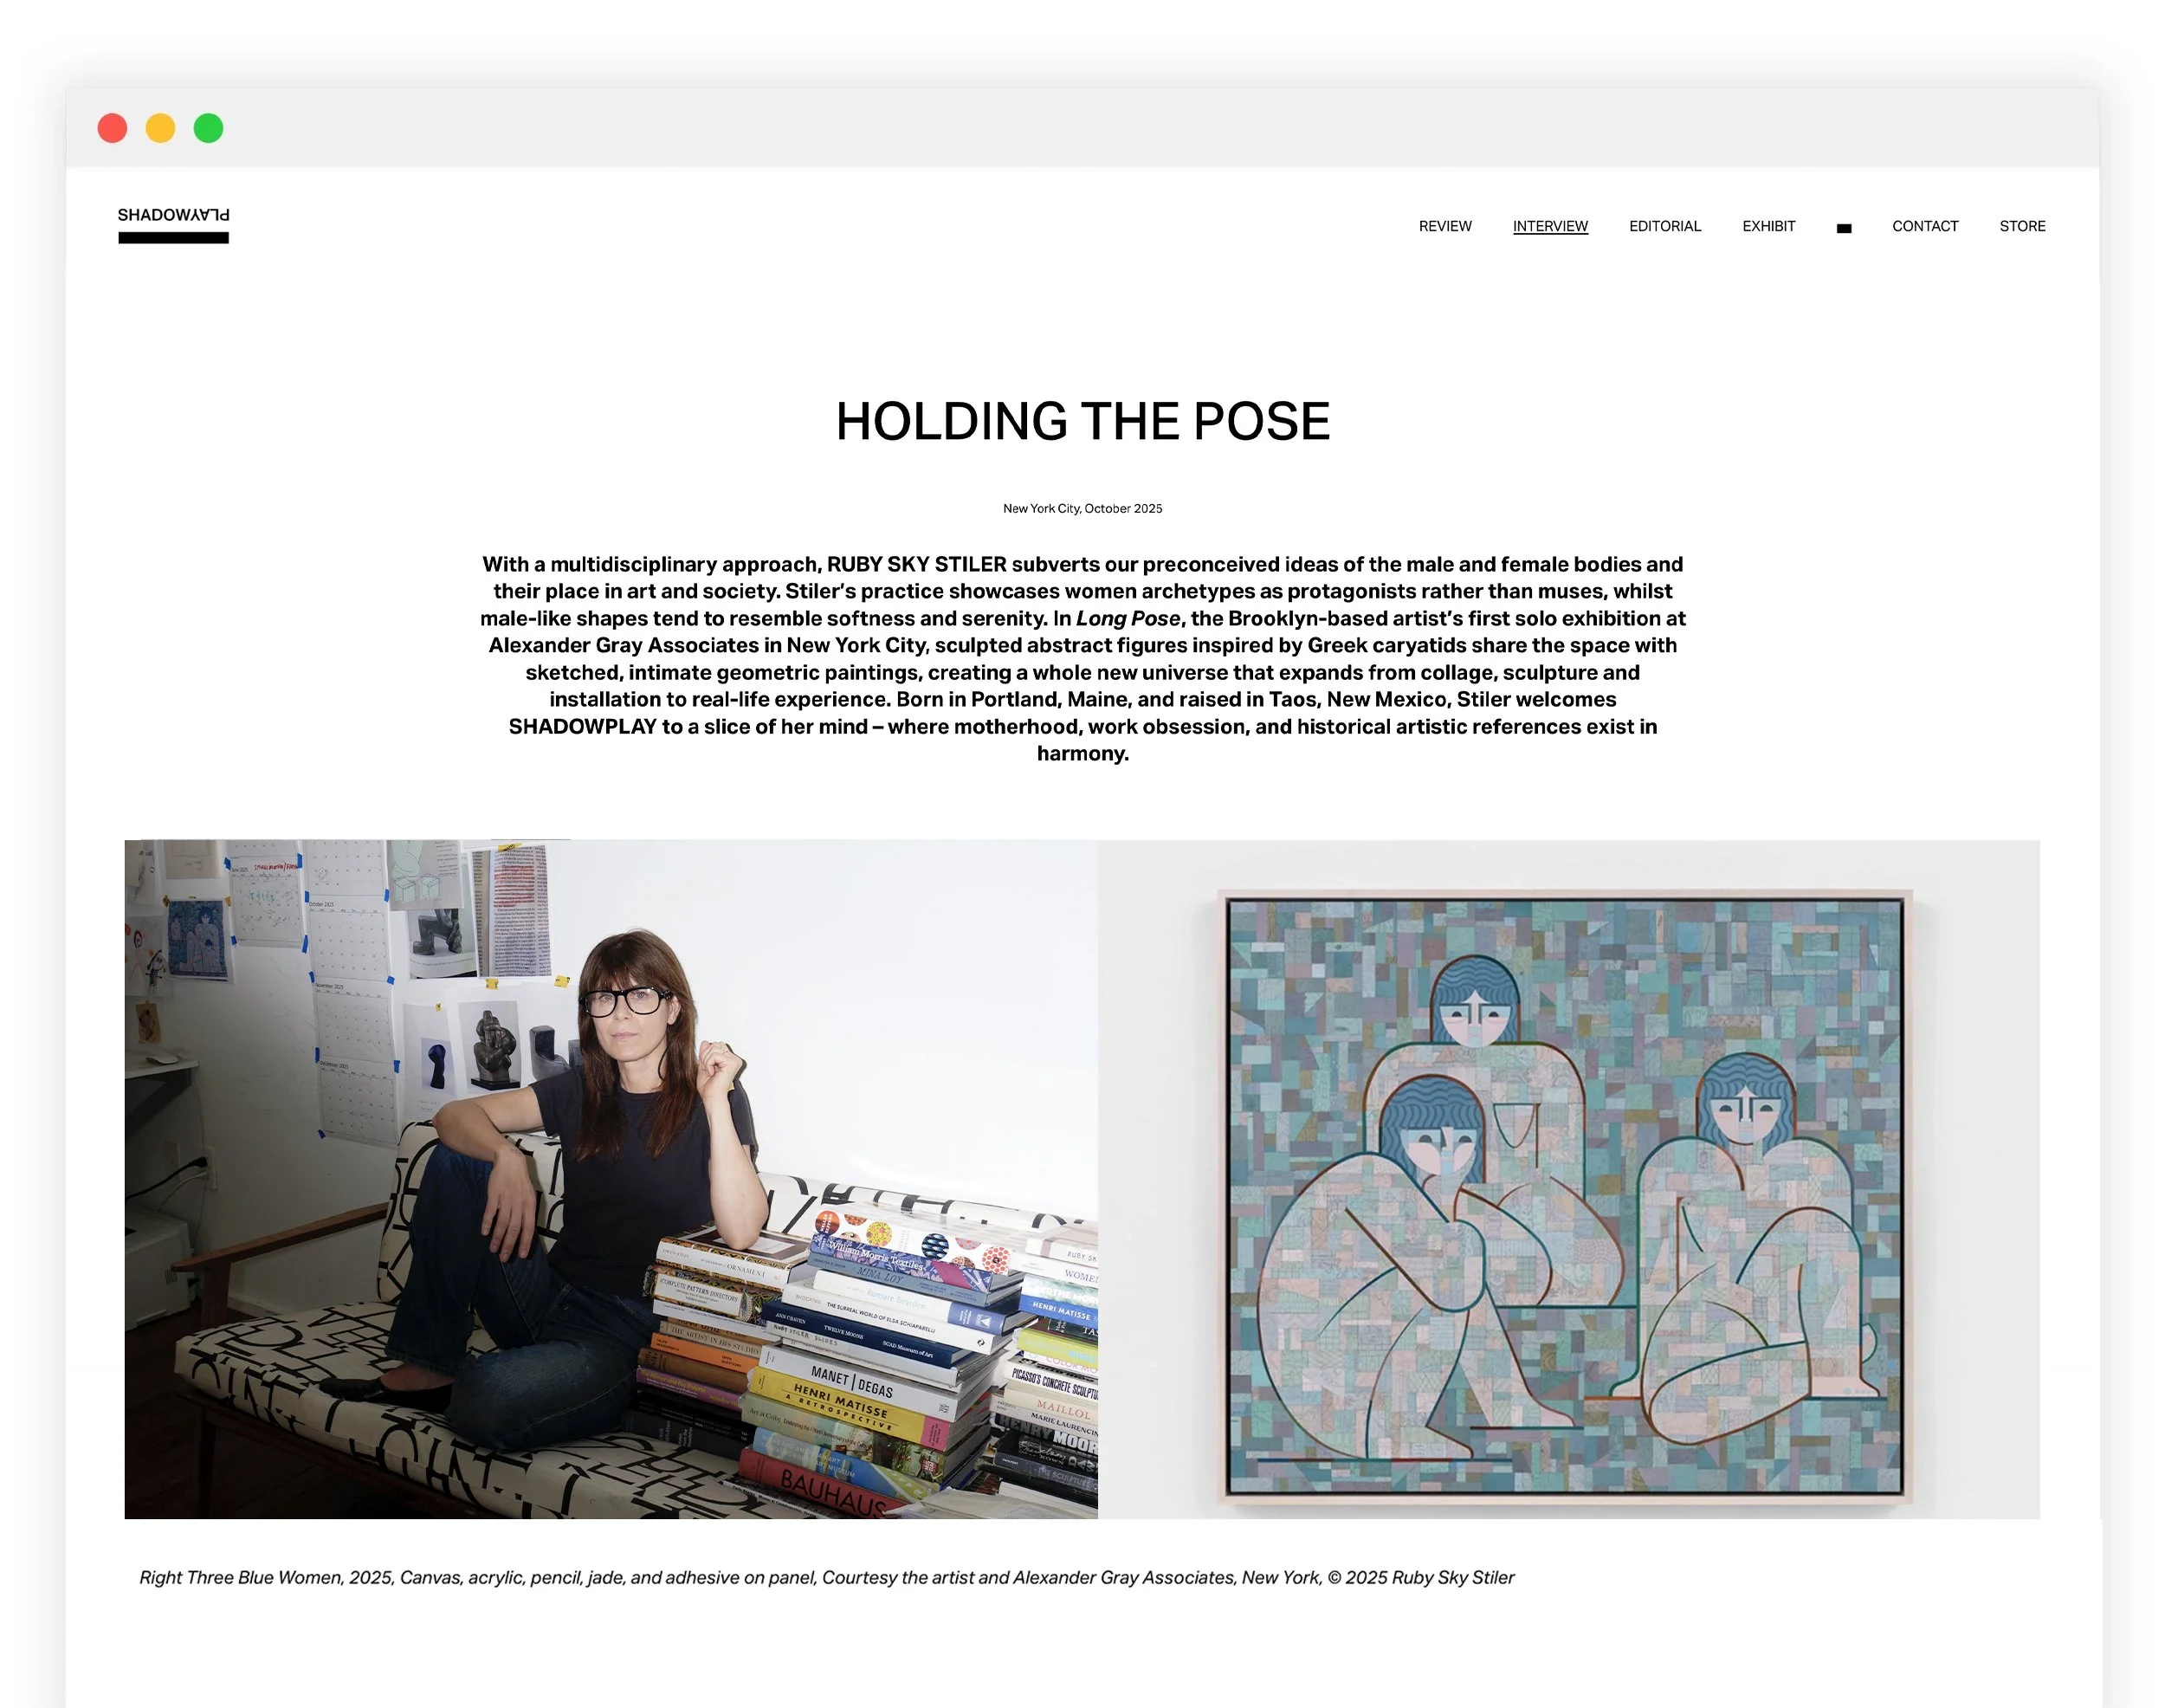The height and width of the screenshot is (1708, 2165).
Task: Click the New York City, October 2025 dateline
Action: pyautogui.click(x=1082, y=508)
